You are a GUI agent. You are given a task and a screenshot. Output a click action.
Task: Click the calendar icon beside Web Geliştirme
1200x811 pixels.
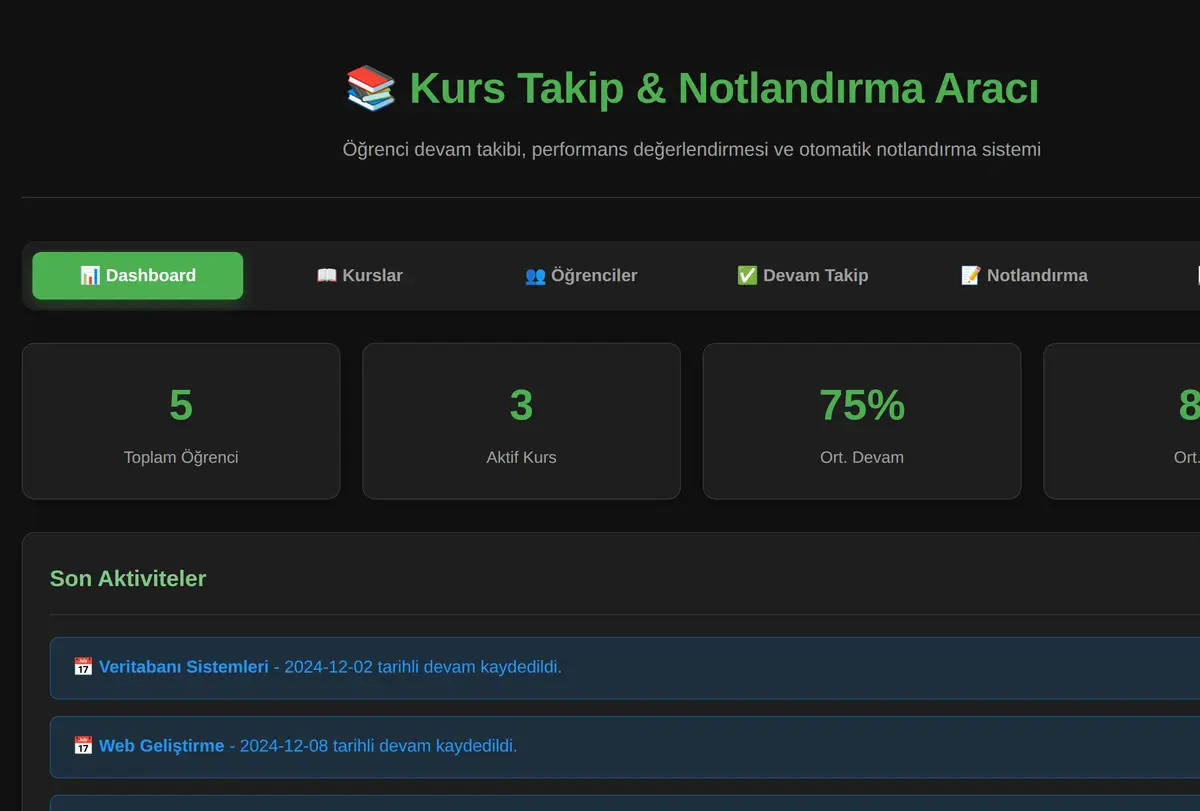coord(84,746)
